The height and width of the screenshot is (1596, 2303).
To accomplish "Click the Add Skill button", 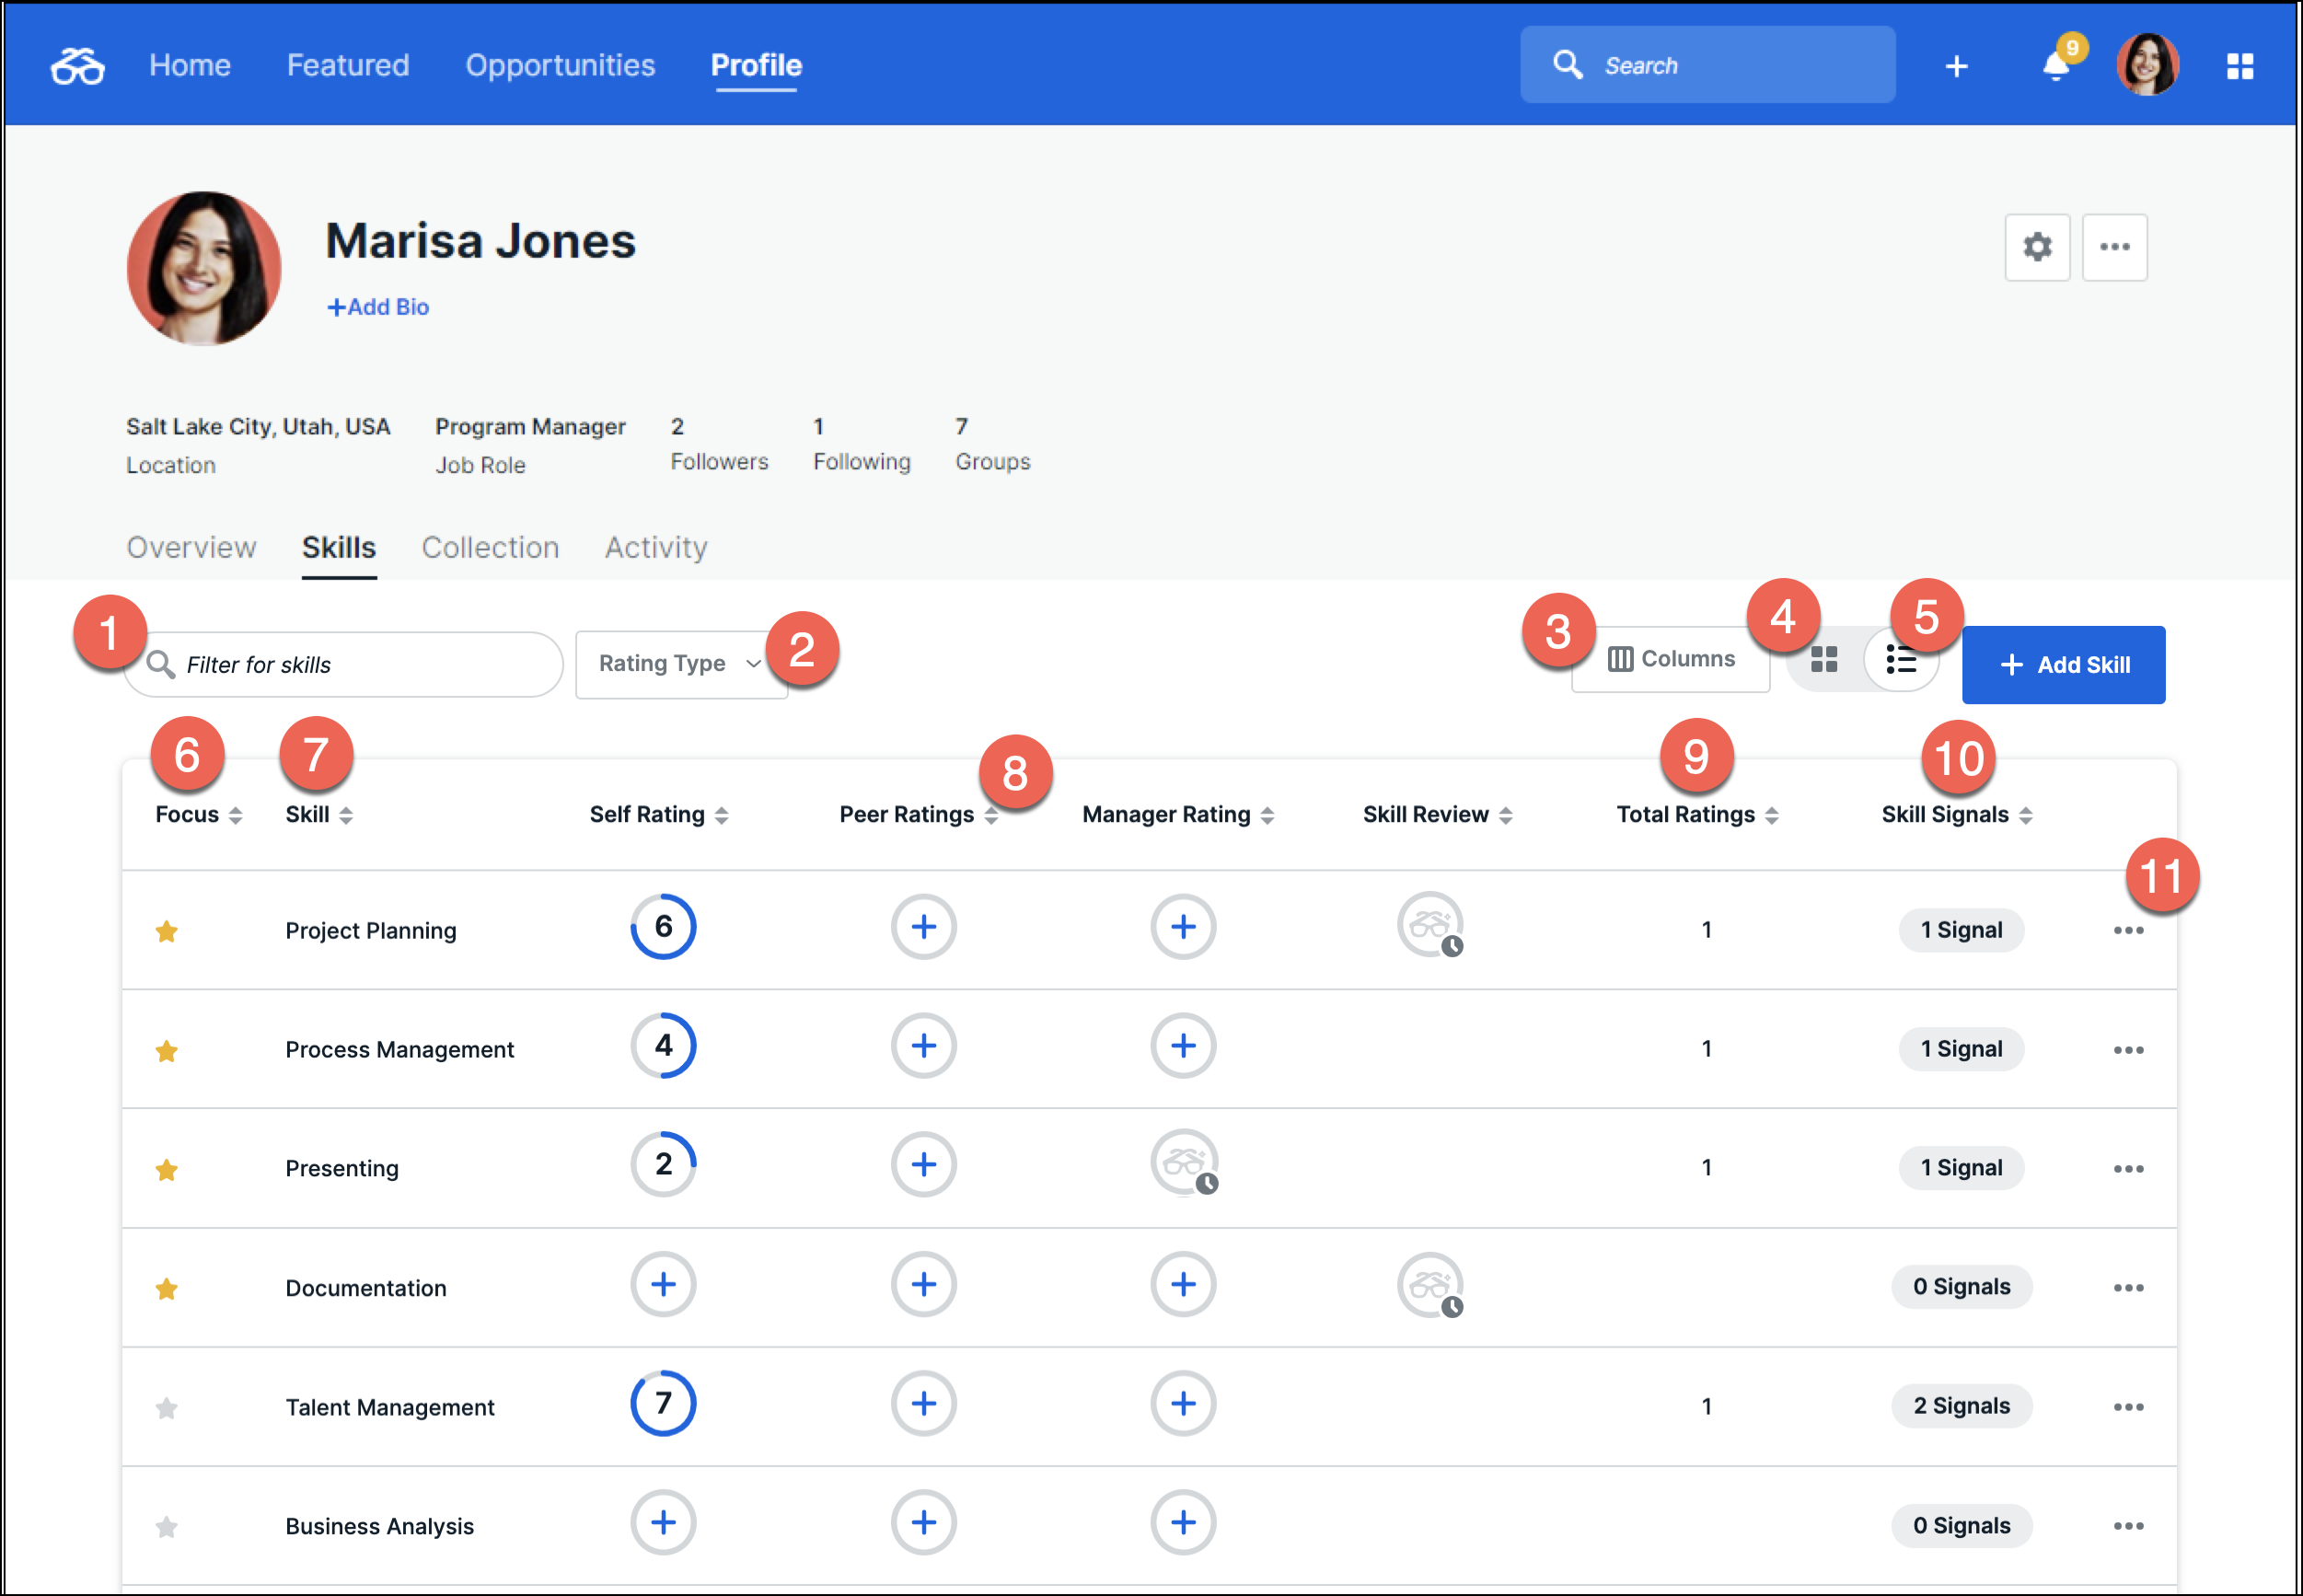I will (2063, 664).
